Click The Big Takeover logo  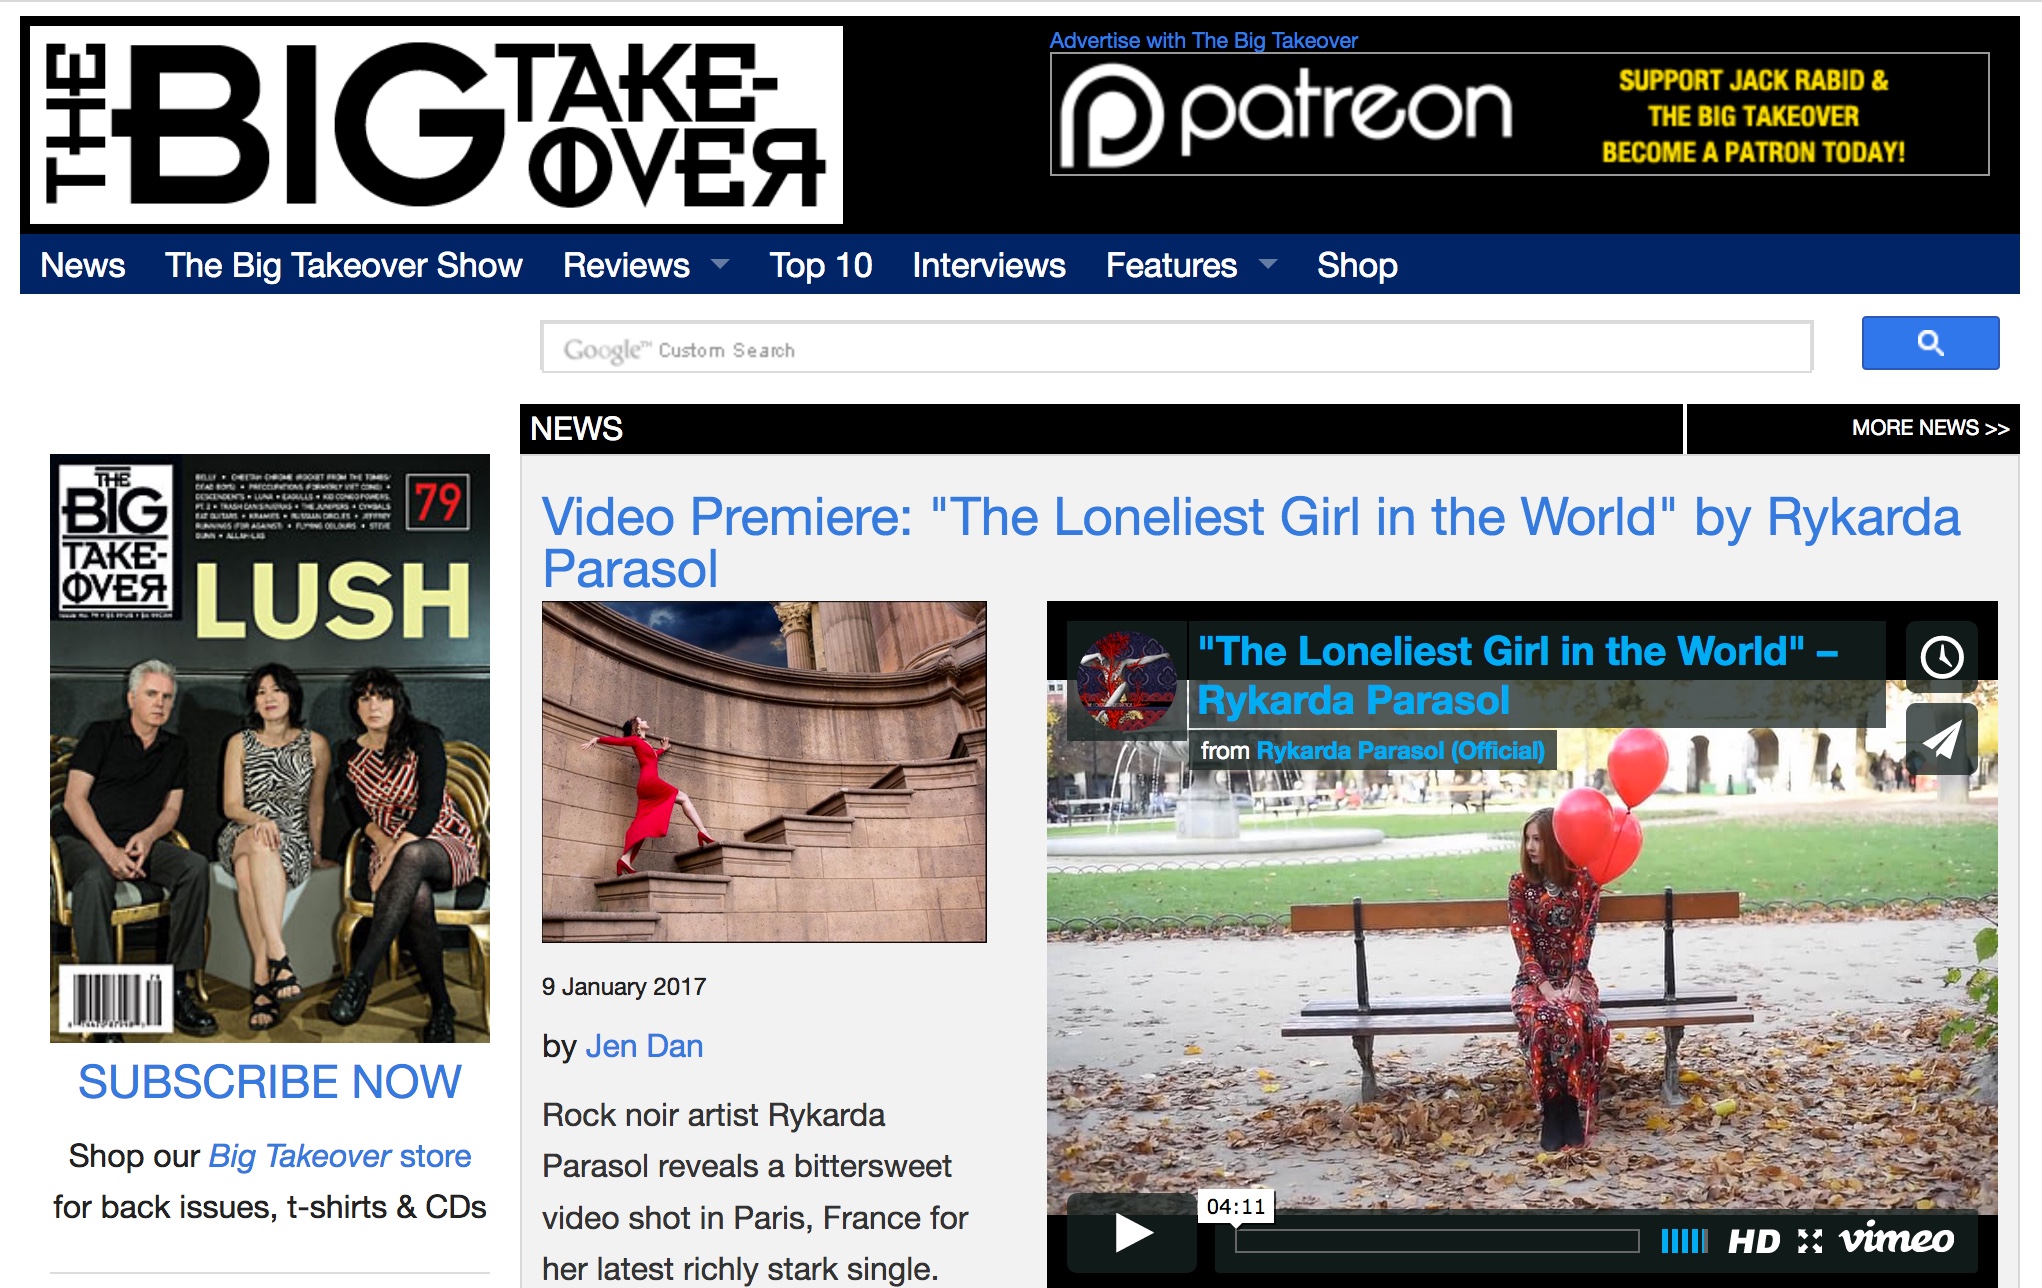tap(436, 125)
